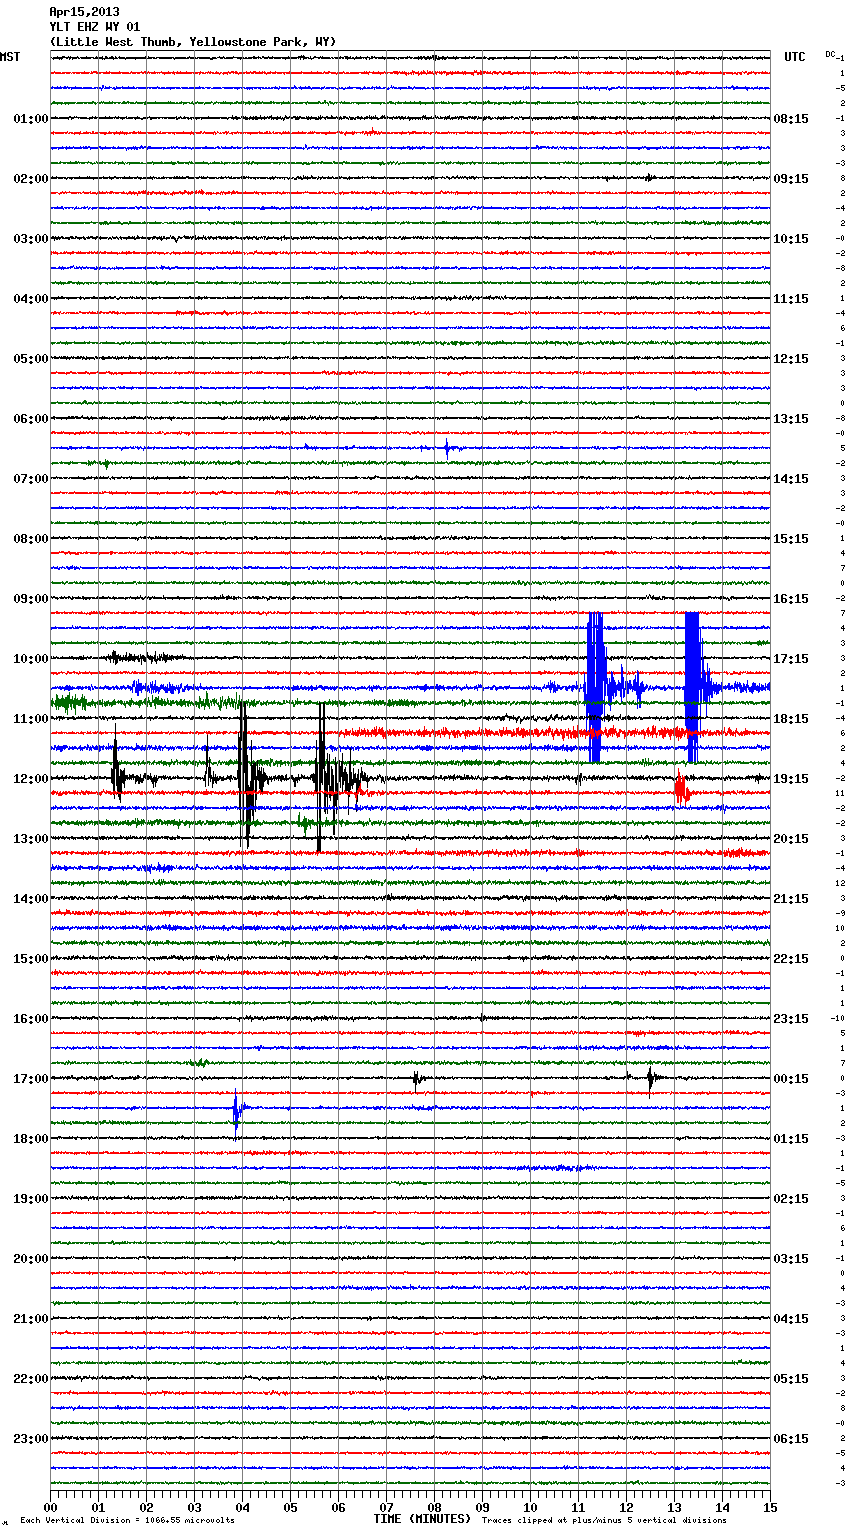Click the MST timezone label

pyautogui.click(x=10, y=57)
